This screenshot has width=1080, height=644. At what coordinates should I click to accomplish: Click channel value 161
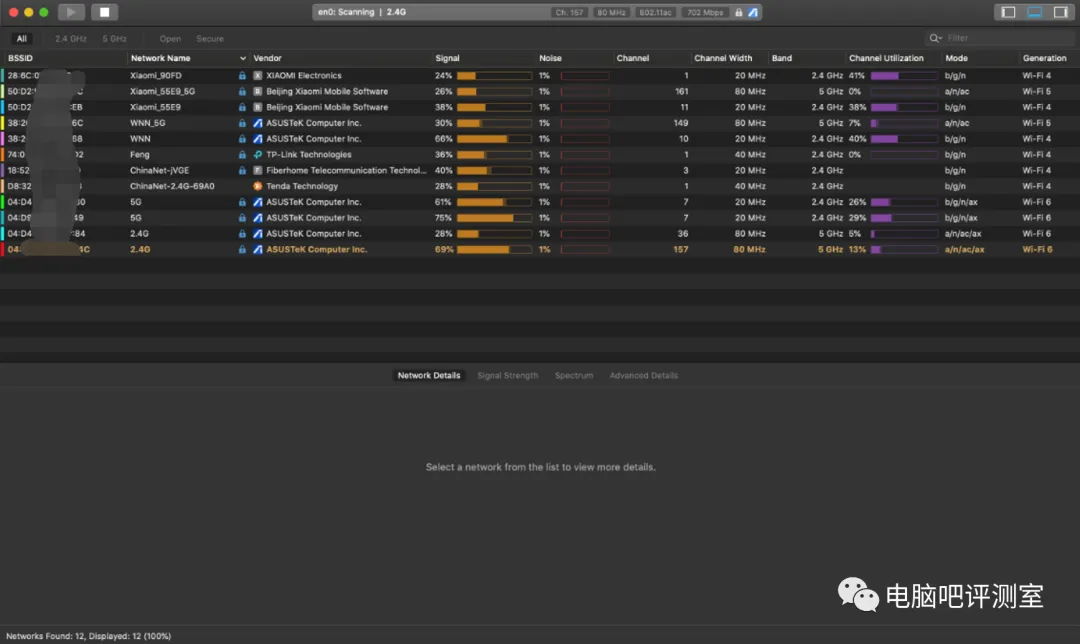681,92
